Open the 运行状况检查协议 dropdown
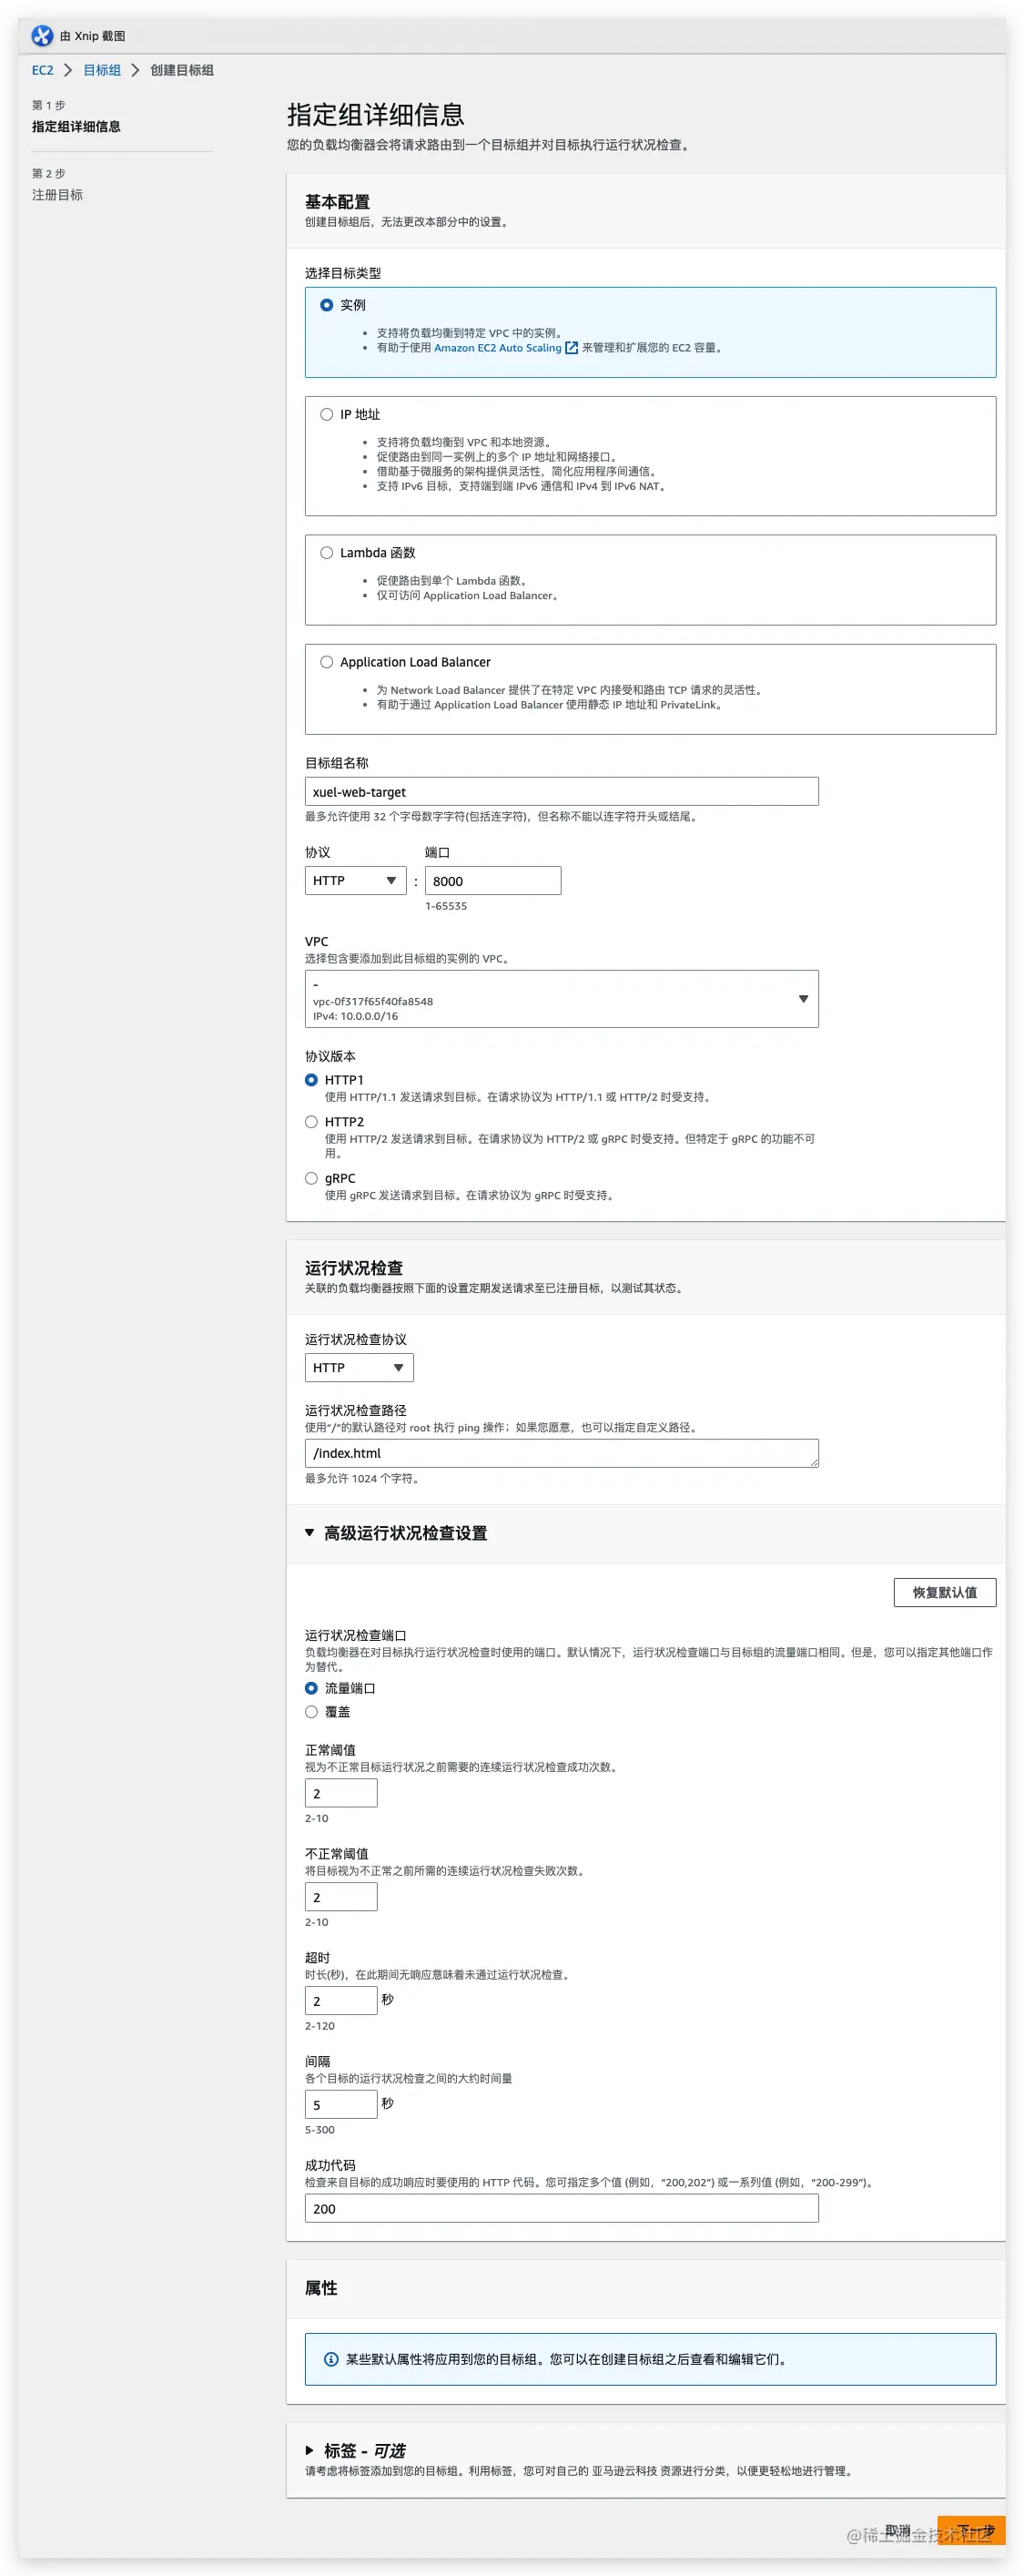Viewport: 1024px width, 2576px height. [x=359, y=1367]
